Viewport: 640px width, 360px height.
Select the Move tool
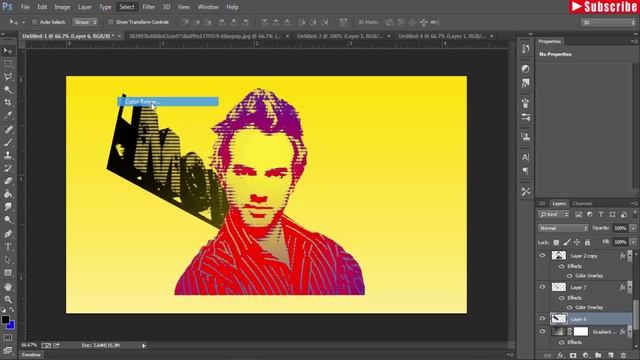[8, 51]
